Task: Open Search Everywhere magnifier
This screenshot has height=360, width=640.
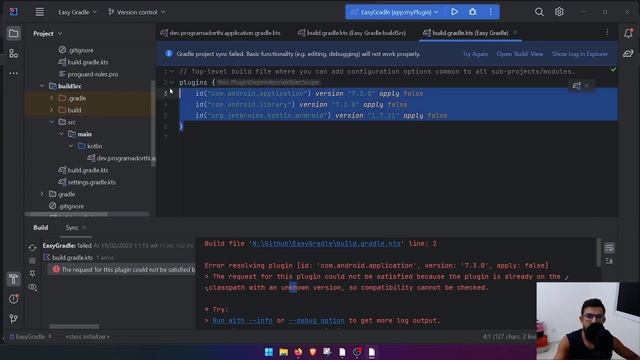Action: coord(539,12)
